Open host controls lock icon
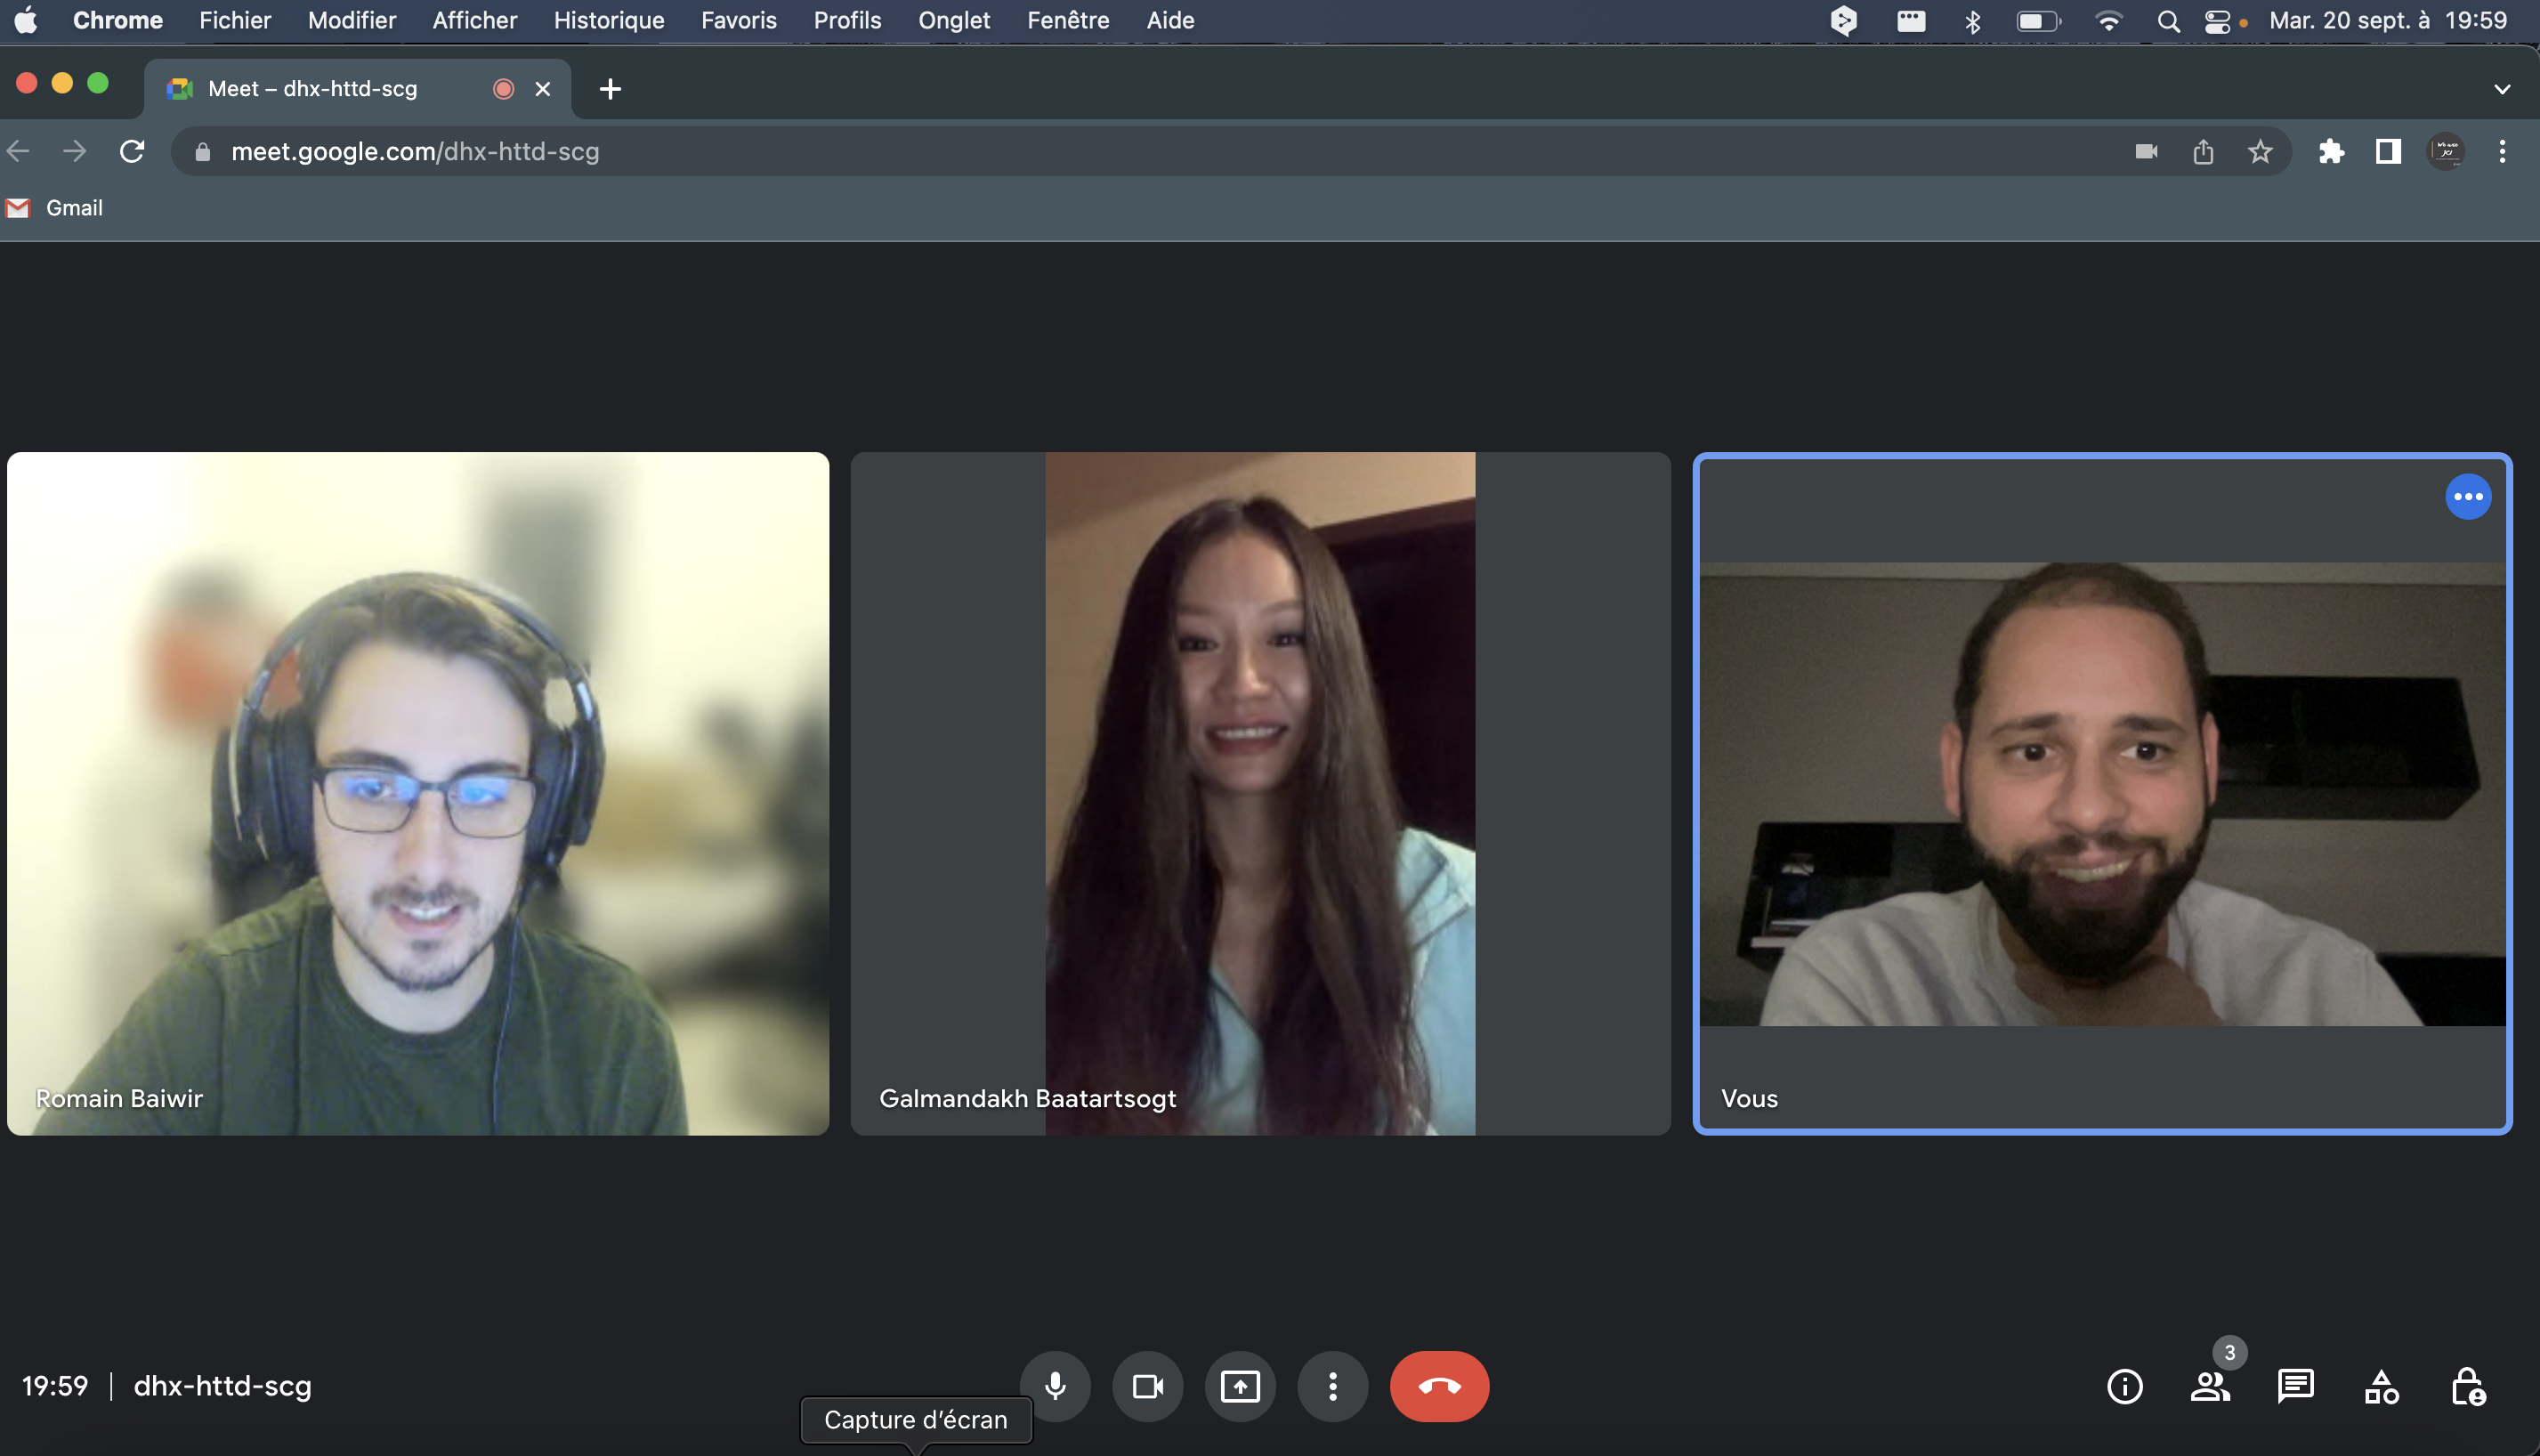The height and width of the screenshot is (1456, 2540). coord(2467,1386)
